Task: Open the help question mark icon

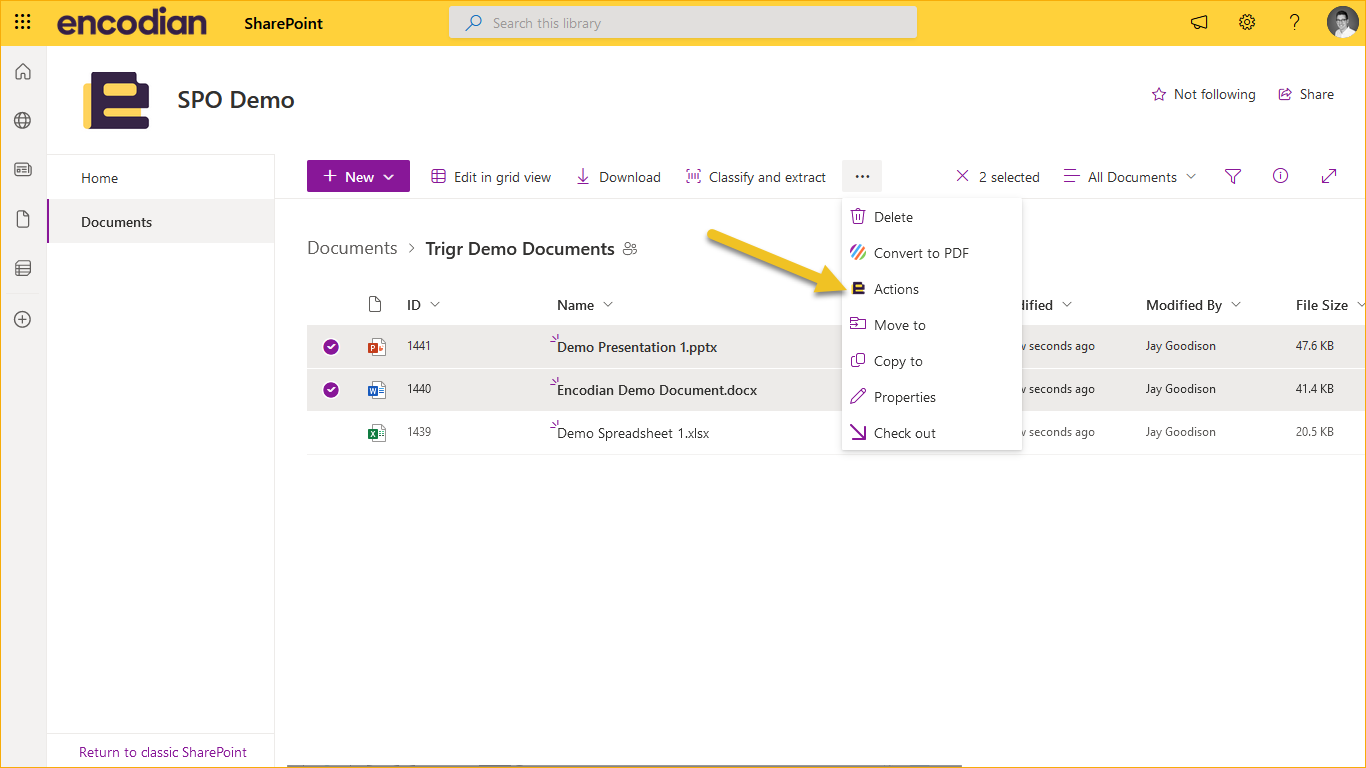Action: click(x=1295, y=22)
